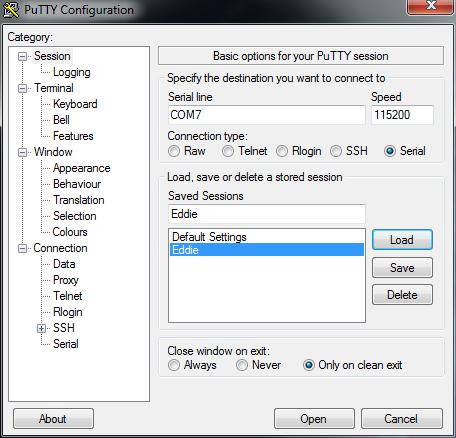Close the PuTTY Configuration window
The height and width of the screenshot is (438, 456).
tap(431, 6)
